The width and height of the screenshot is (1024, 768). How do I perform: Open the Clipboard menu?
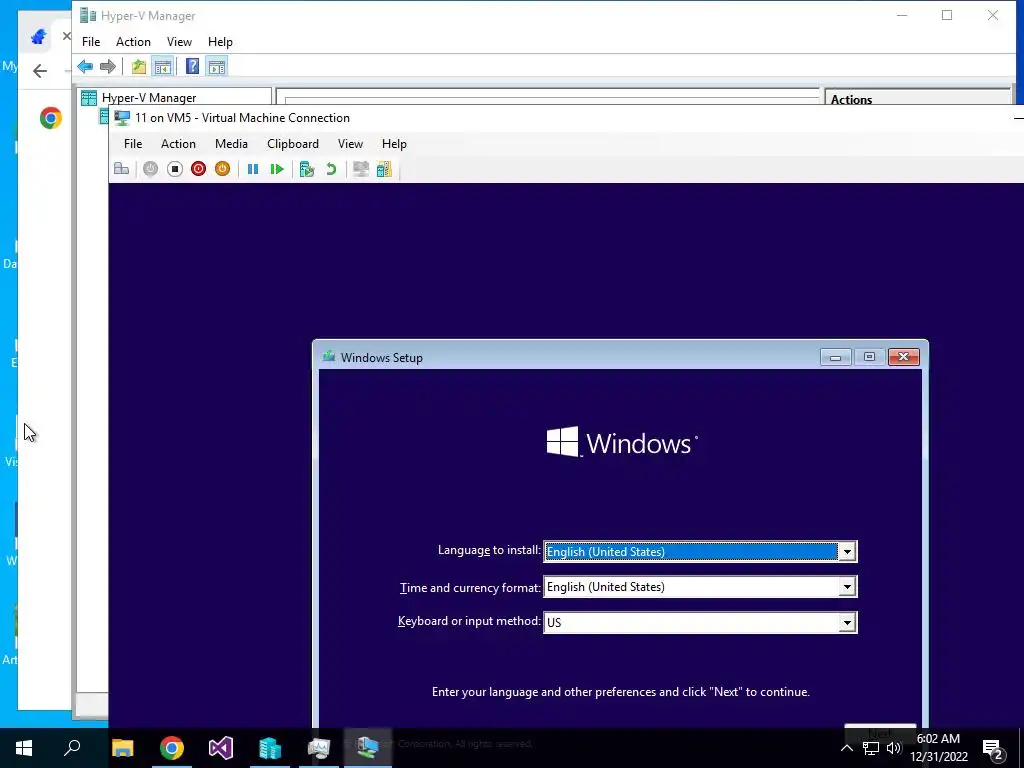[x=293, y=144]
